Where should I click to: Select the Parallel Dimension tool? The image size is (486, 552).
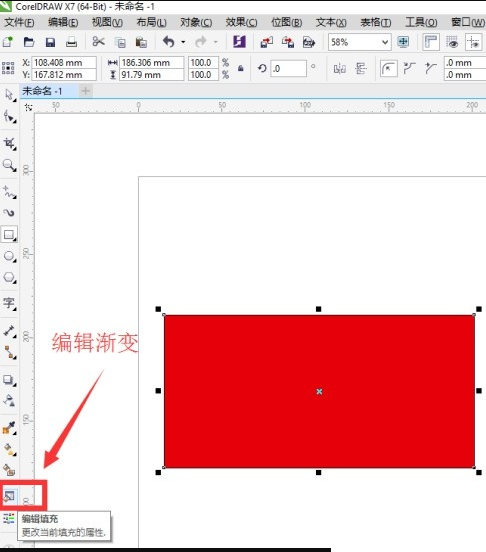[9, 331]
